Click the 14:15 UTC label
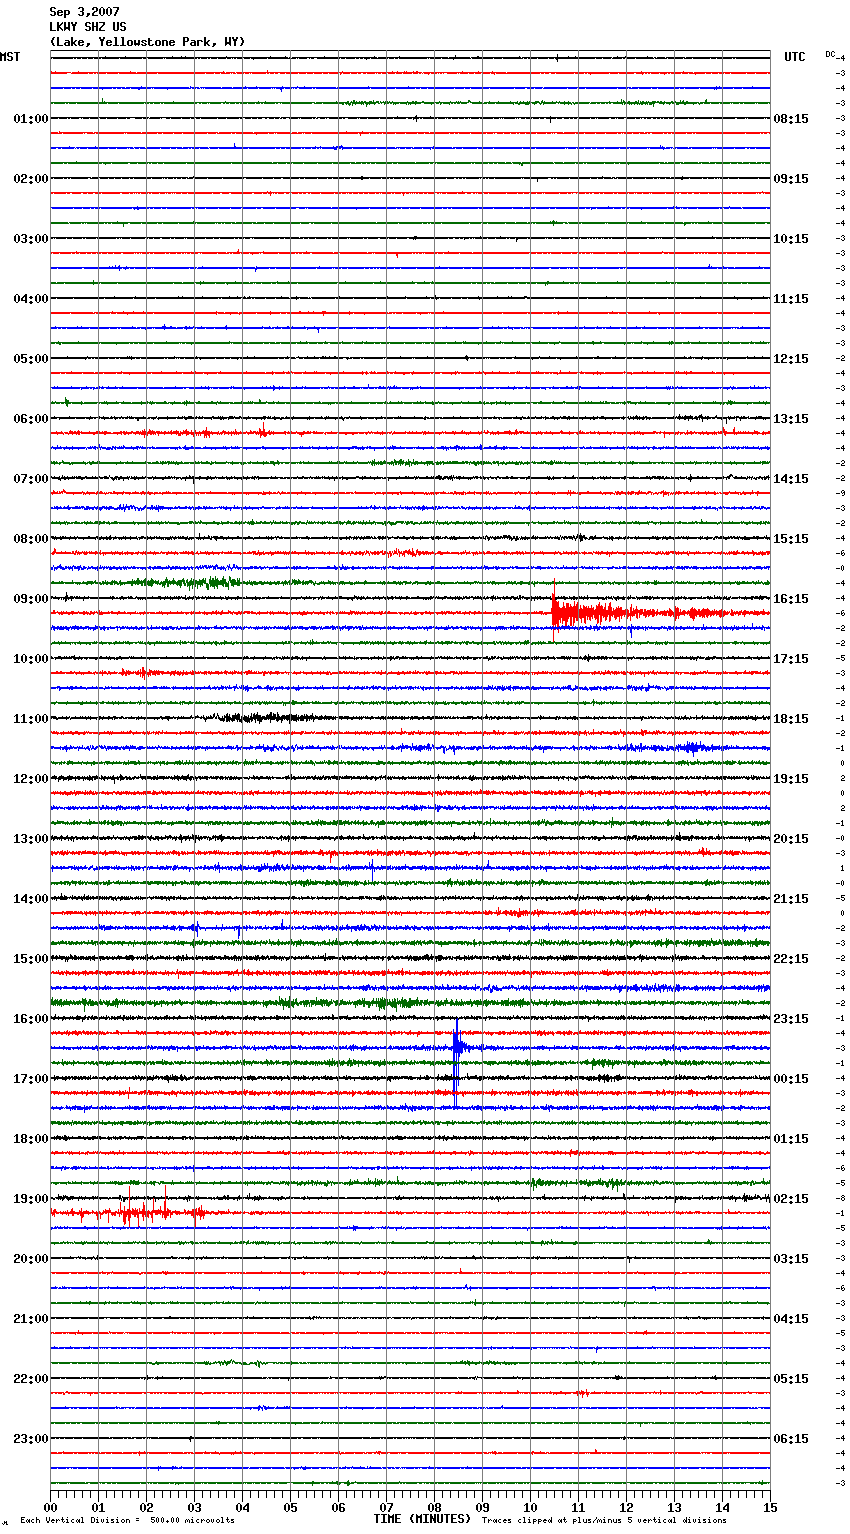Screen dimensions: 850x1534 pyautogui.click(x=791, y=479)
